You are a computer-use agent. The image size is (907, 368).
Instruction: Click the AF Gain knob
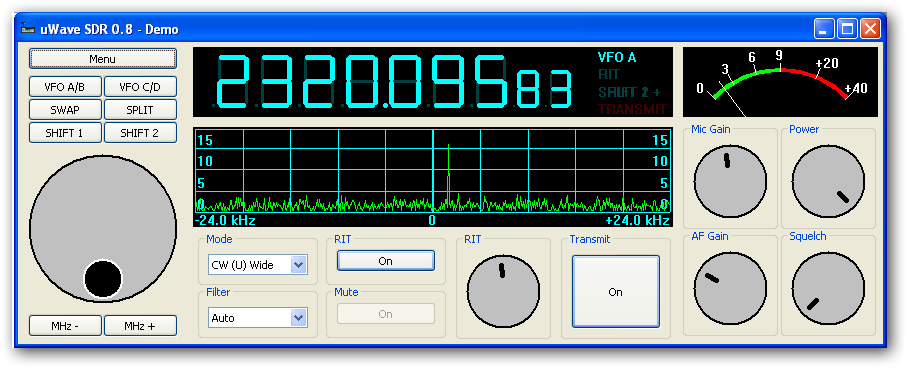pyautogui.click(x=731, y=288)
